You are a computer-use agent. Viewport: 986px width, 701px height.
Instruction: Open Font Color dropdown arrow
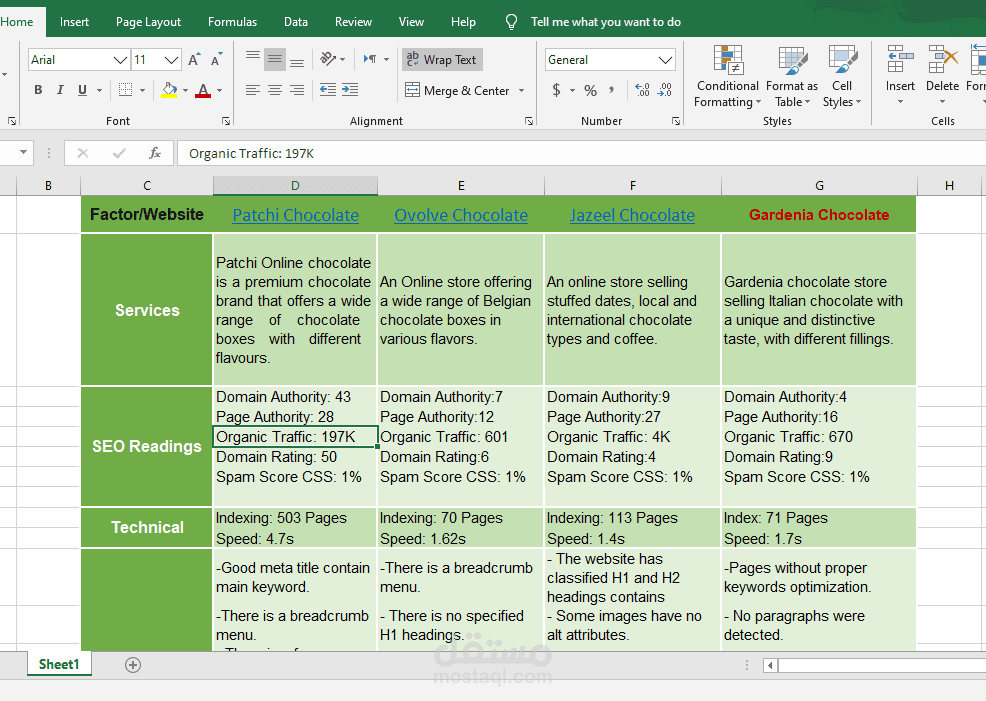(x=219, y=91)
